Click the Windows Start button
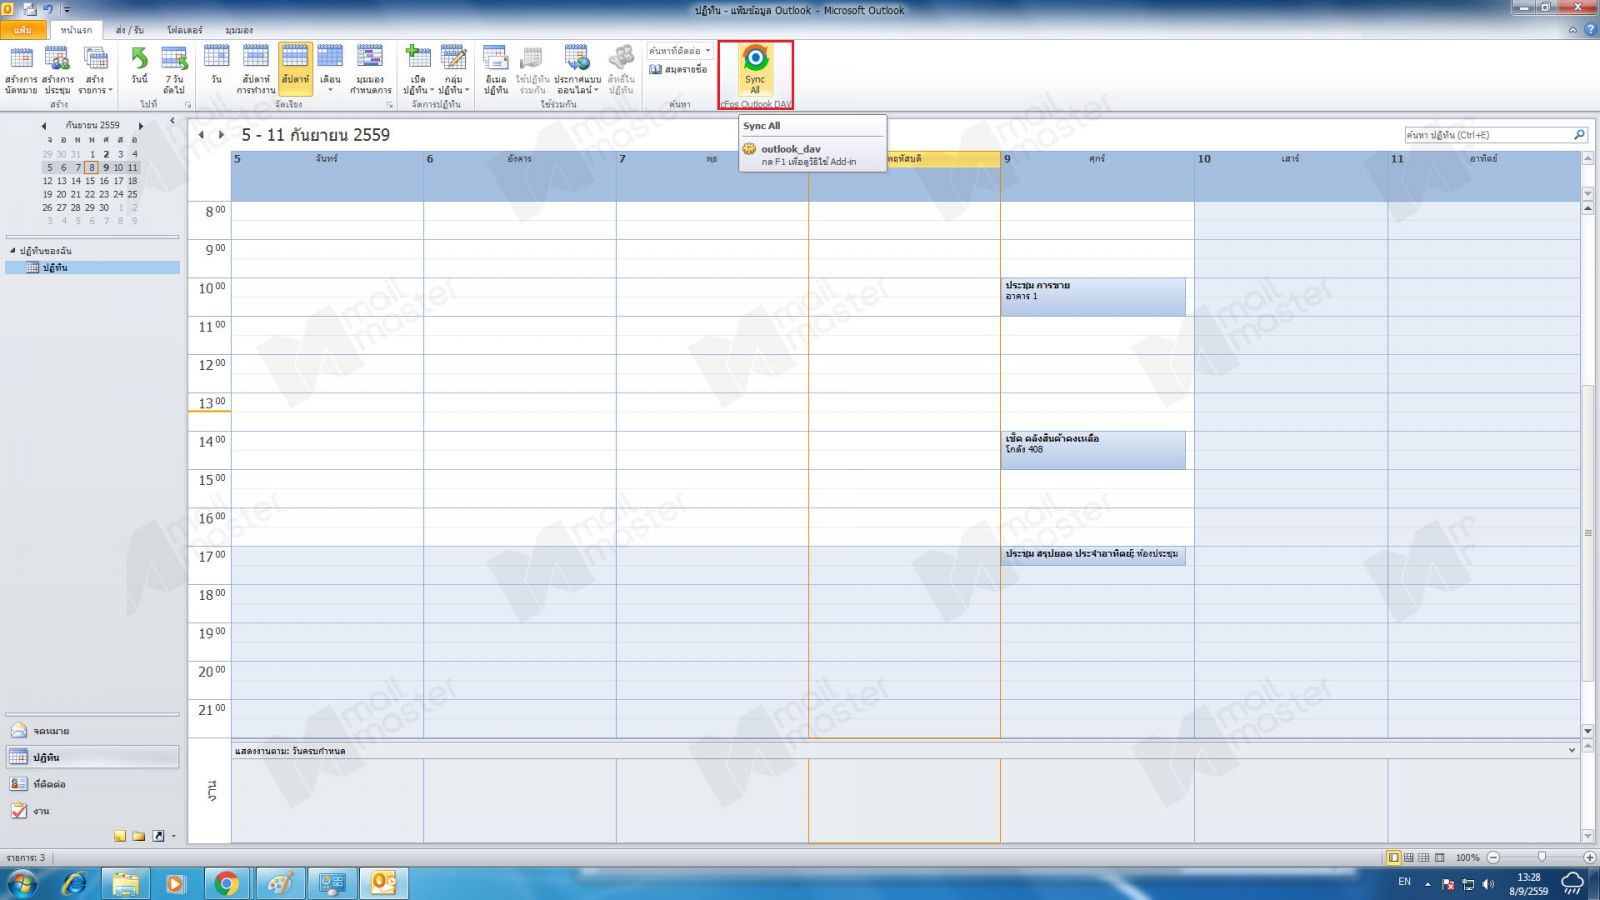This screenshot has height=900, width=1600. (x=22, y=884)
